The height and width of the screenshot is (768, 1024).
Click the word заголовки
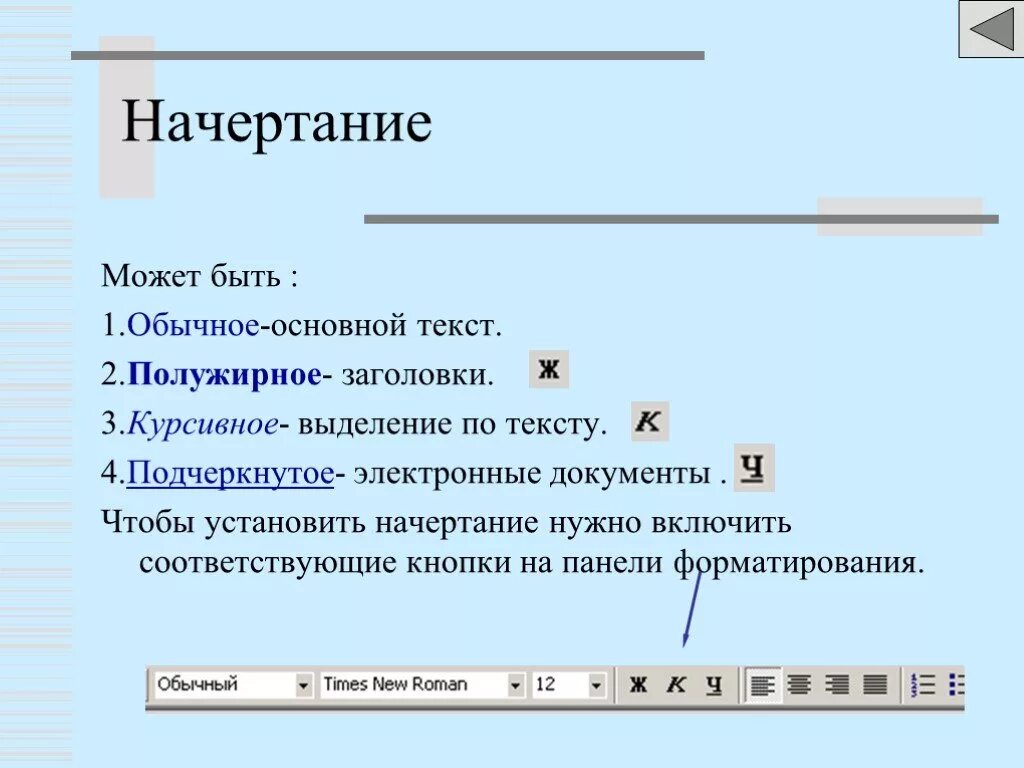(x=417, y=375)
